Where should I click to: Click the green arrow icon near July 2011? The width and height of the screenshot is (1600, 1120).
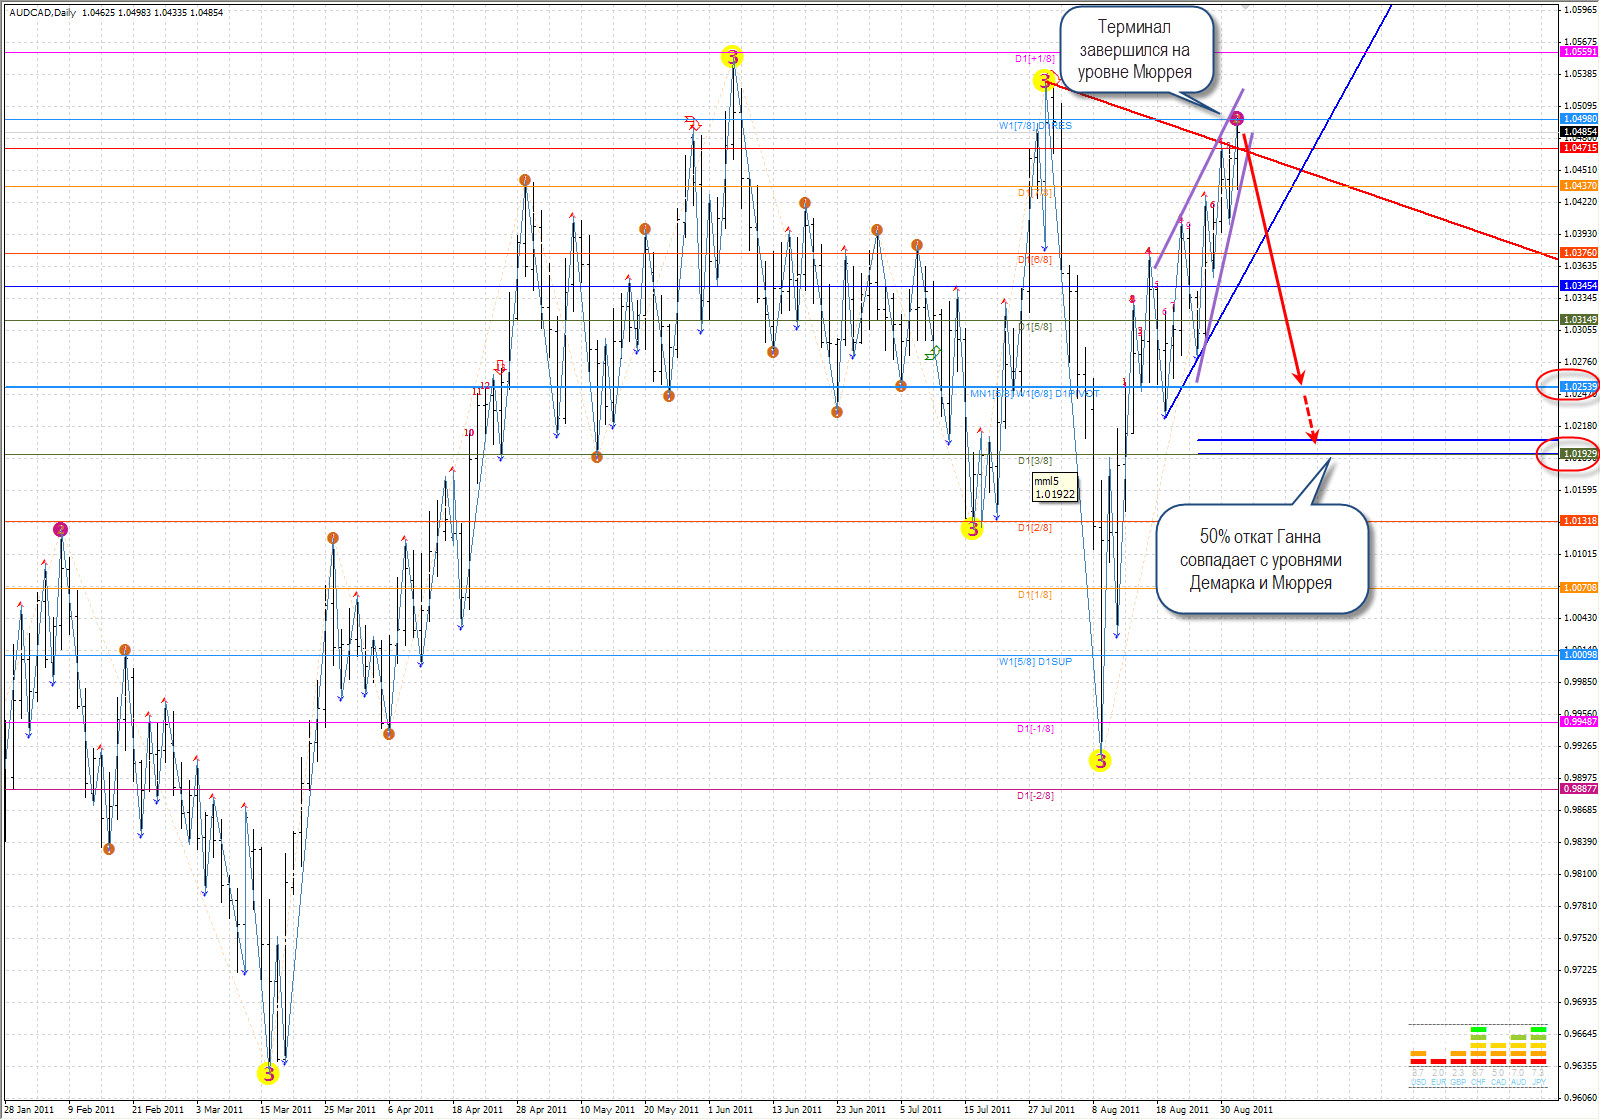click(x=933, y=352)
